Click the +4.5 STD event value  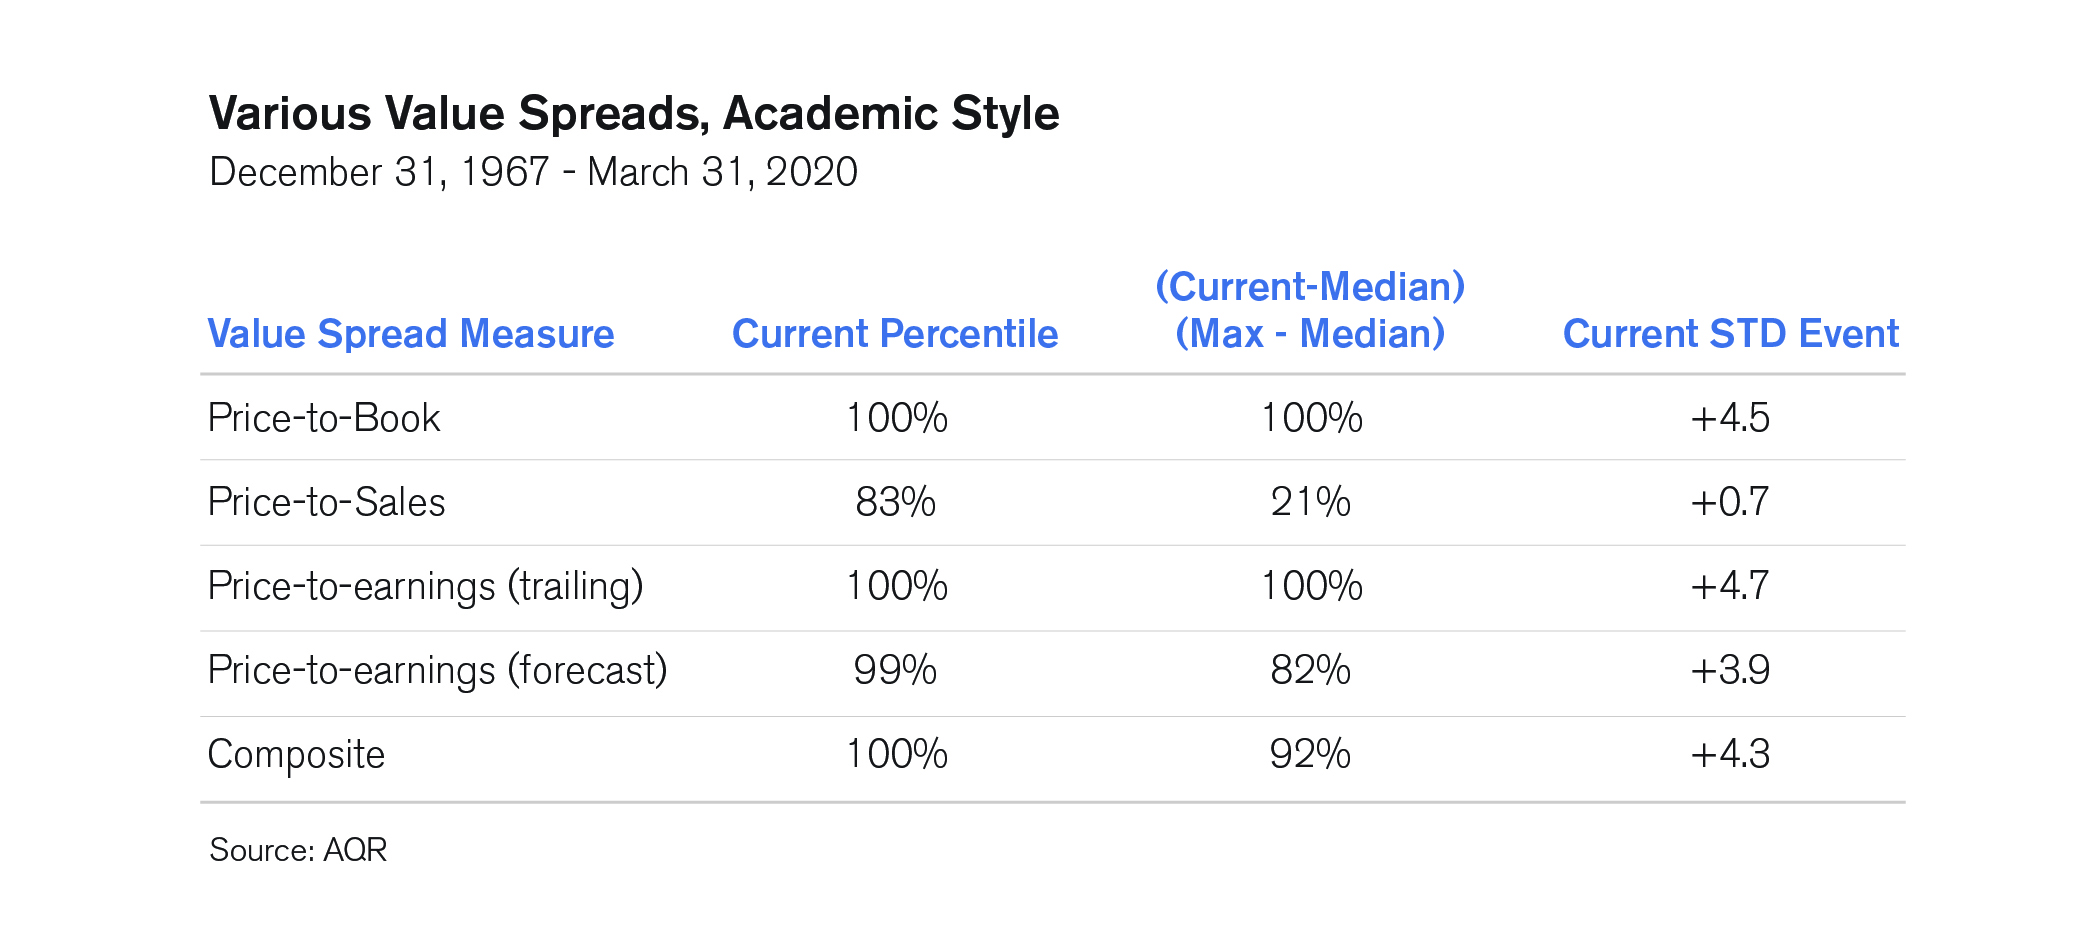click(1730, 418)
